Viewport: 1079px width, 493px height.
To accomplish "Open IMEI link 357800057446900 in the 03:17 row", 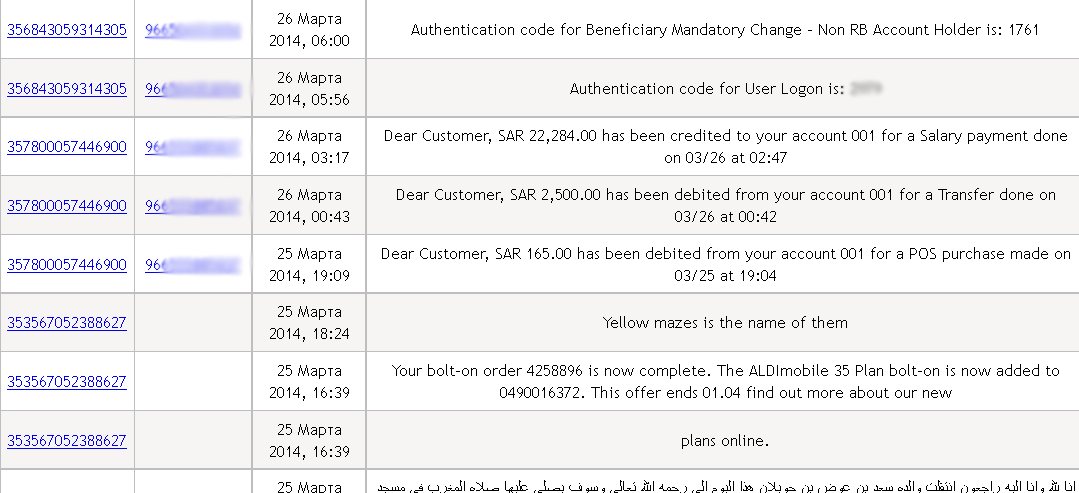I will [67, 147].
